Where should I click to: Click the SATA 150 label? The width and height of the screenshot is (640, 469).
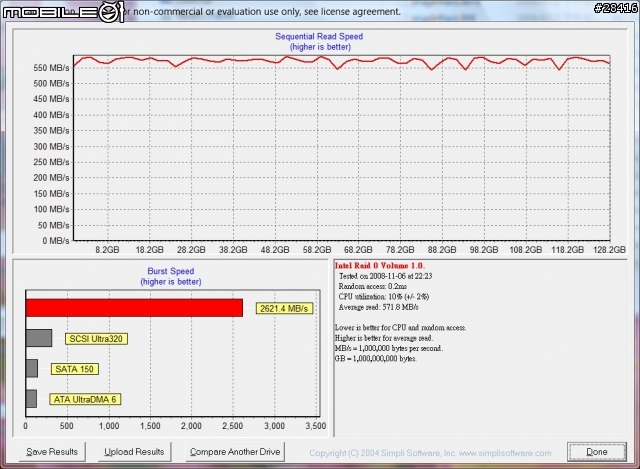(74, 369)
